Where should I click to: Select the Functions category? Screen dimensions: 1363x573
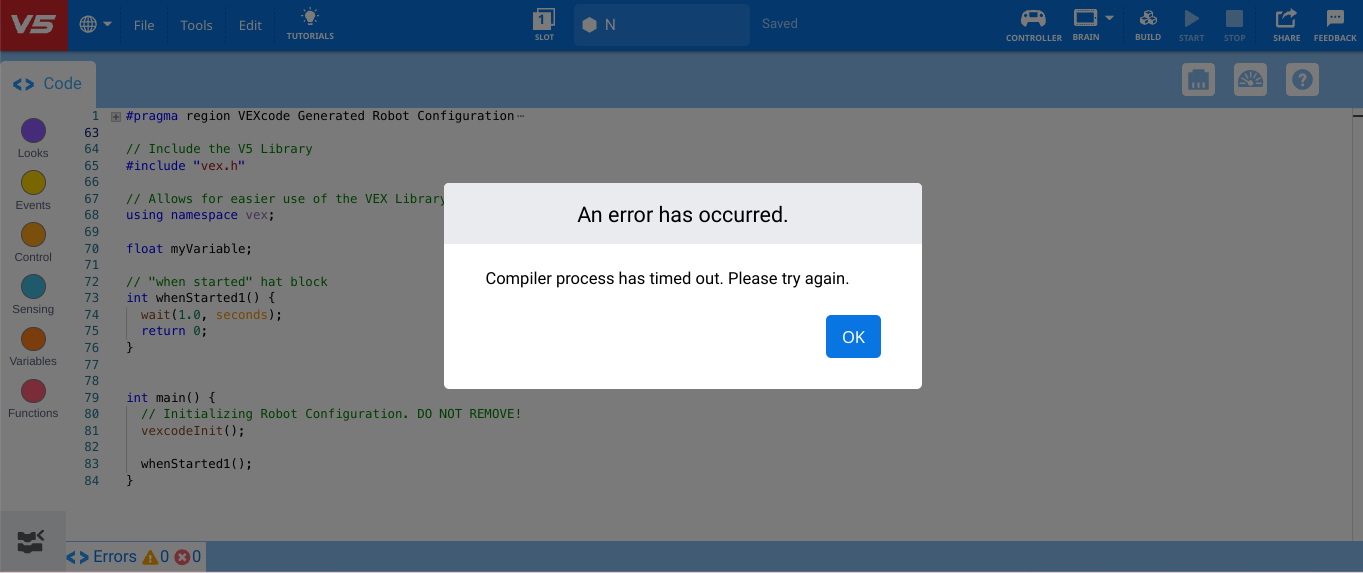33,398
